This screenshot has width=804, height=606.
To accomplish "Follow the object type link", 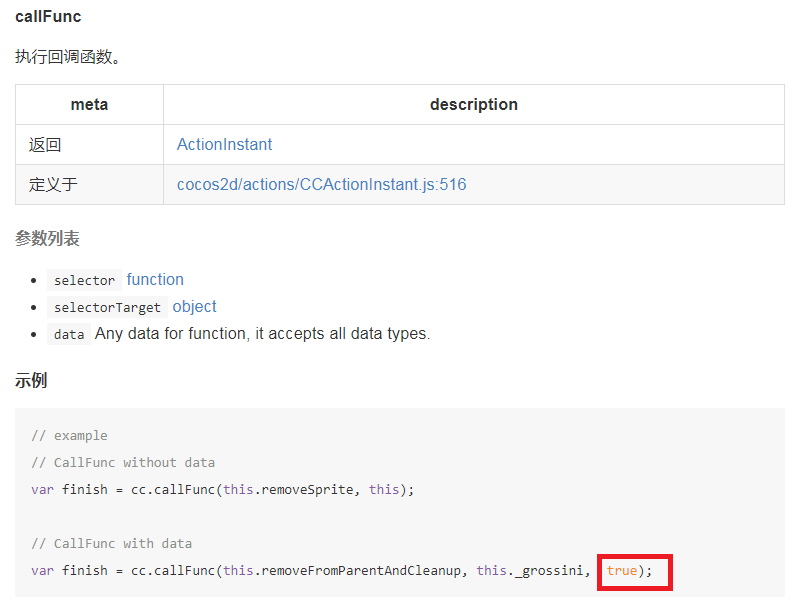I will 194,307.
